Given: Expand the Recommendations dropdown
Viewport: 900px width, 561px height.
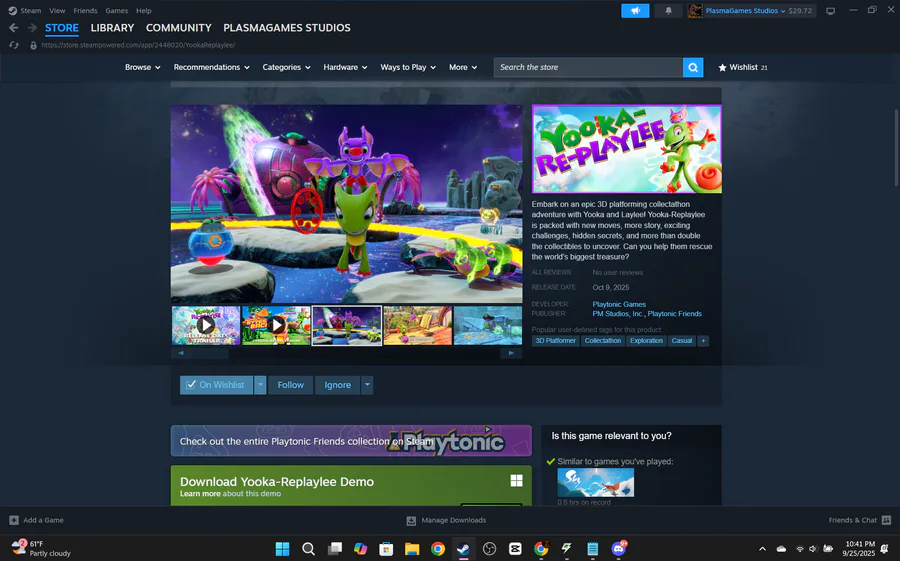Looking at the screenshot, I should 211,67.
